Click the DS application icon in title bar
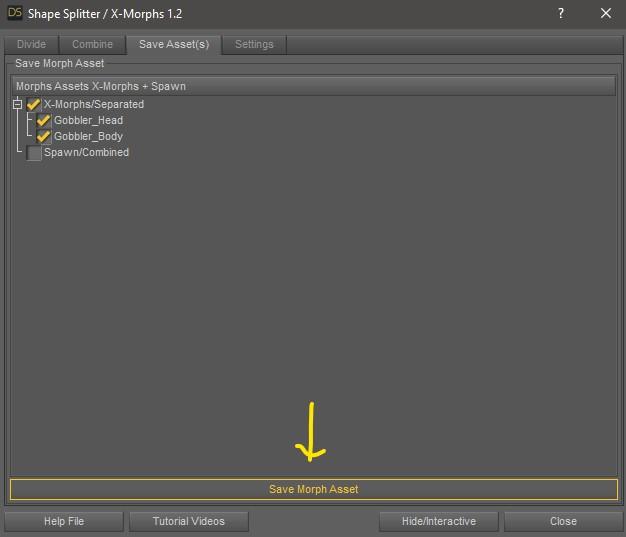 (x=15, y=13)
